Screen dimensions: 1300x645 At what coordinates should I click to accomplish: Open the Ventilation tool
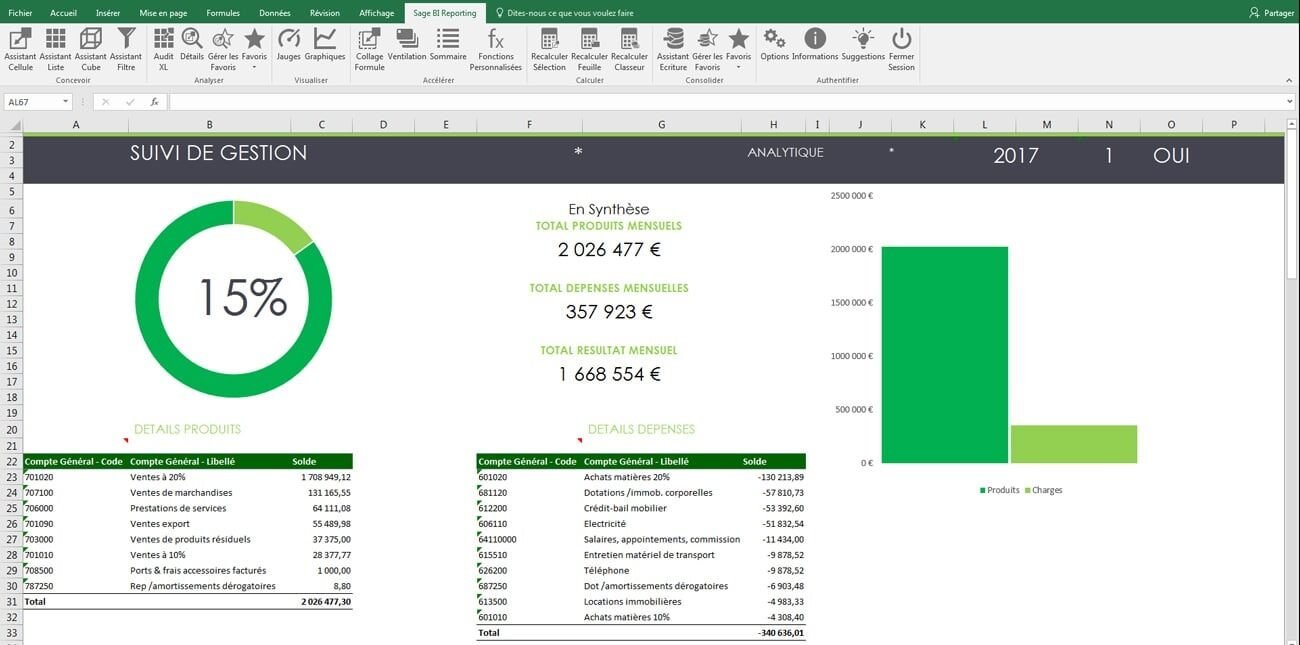click(x=406, y=45)
